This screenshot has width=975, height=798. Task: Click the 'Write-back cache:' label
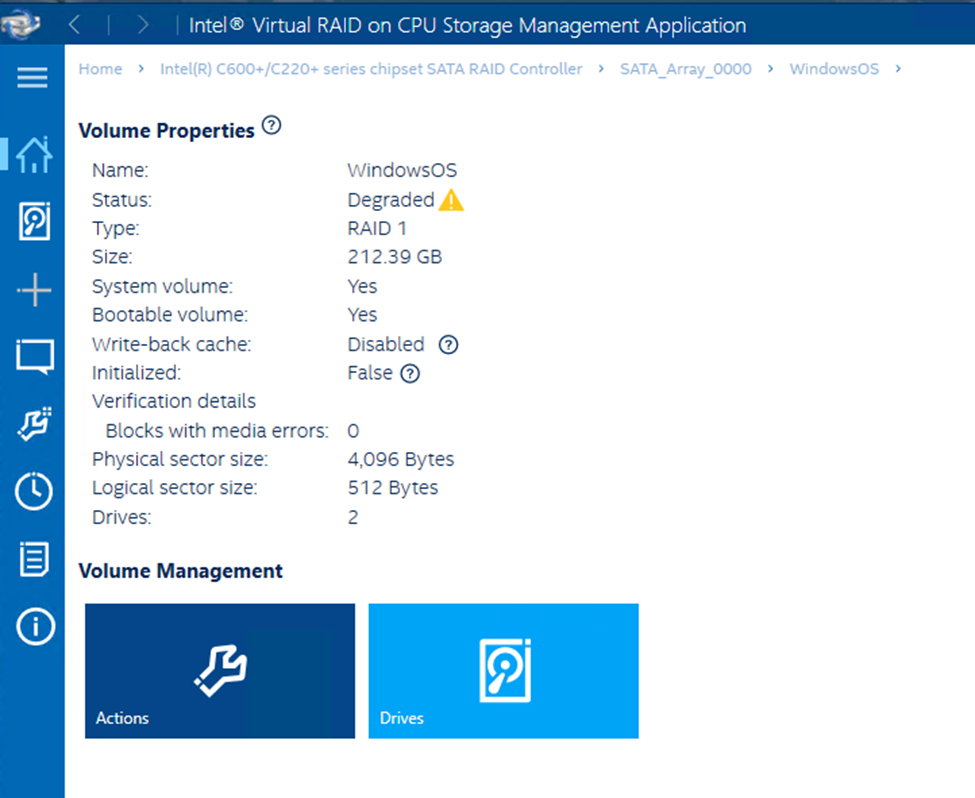(x=172, y=345)
